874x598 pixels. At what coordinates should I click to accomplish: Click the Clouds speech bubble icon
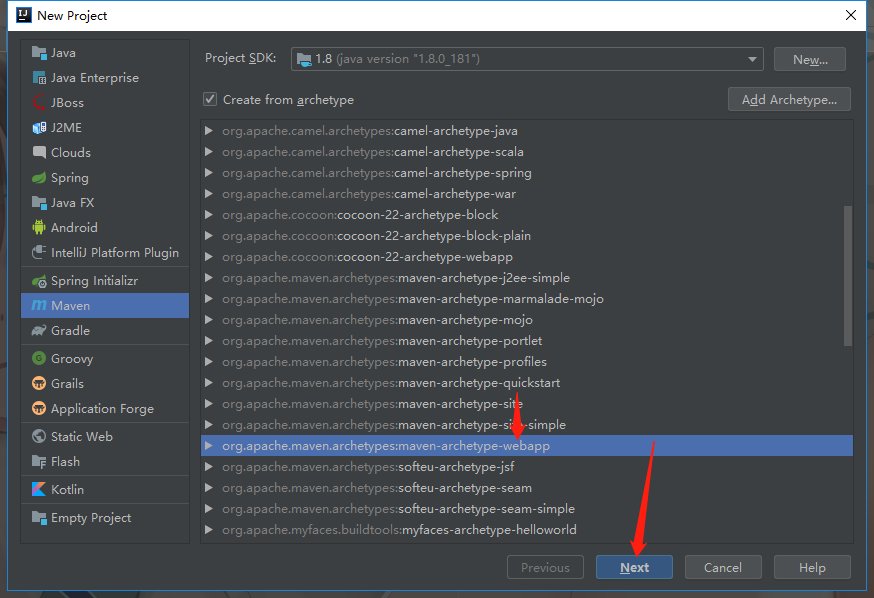(39, 153)
